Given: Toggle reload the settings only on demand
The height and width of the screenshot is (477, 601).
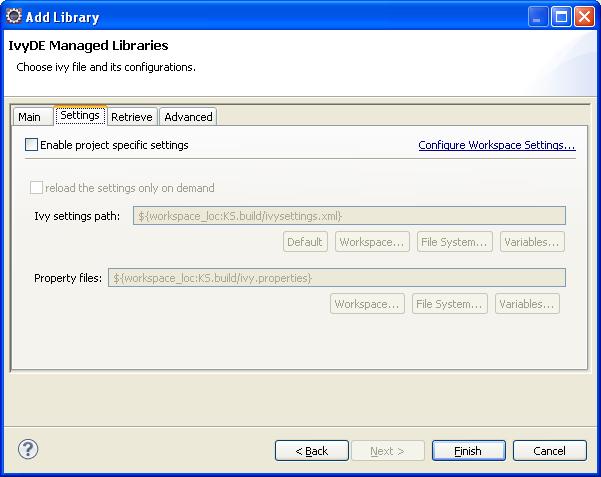Looking at the screenshot, I should point(36,188).
